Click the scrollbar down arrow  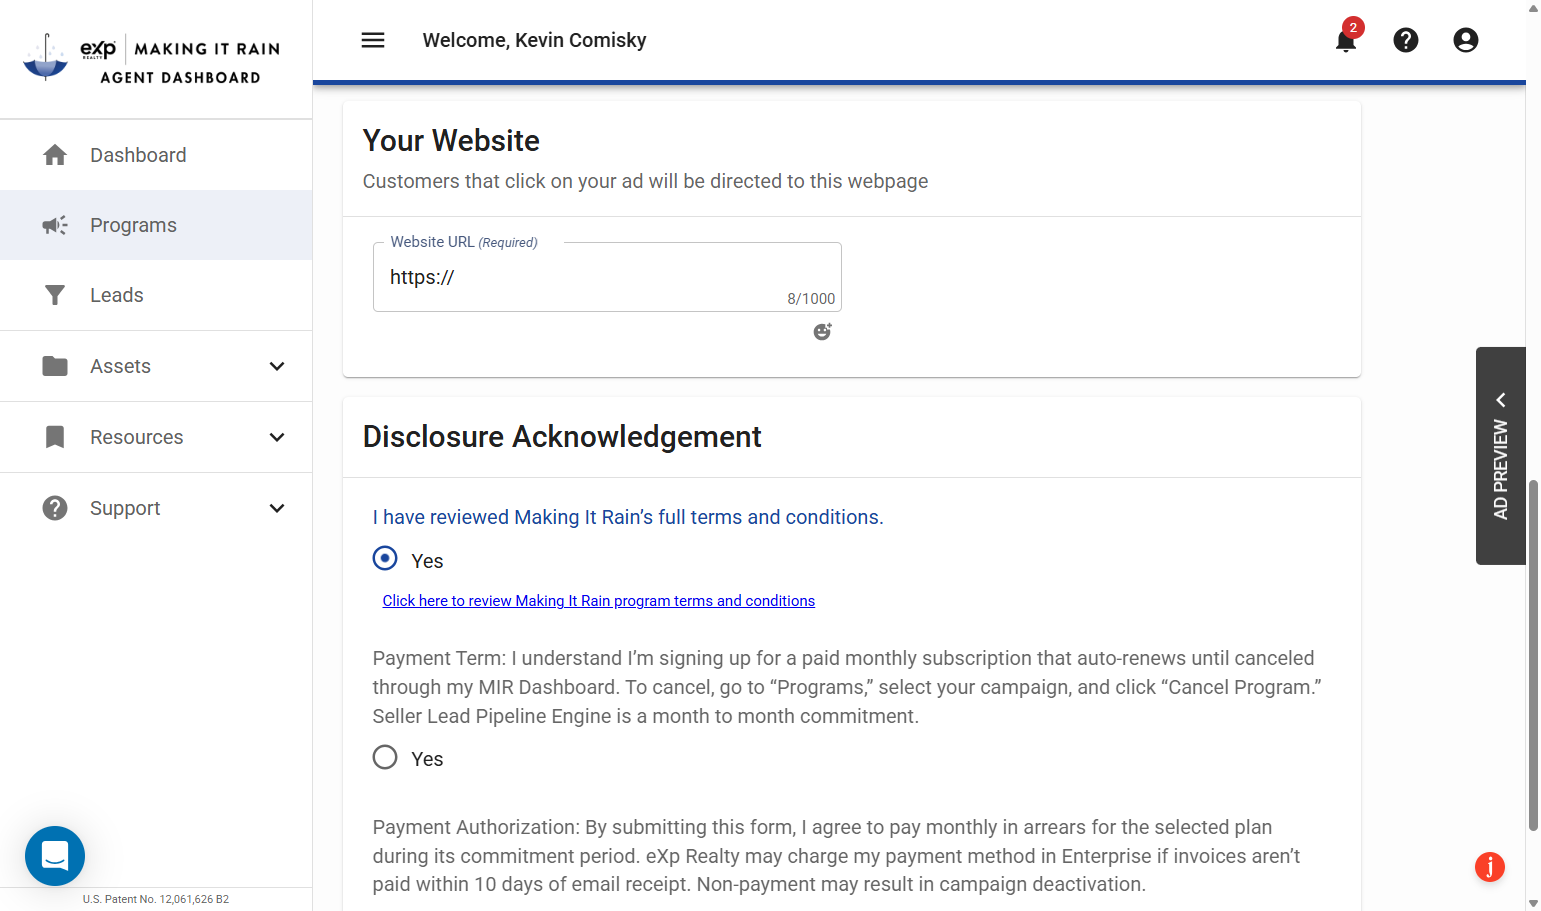coord(1533,903)
